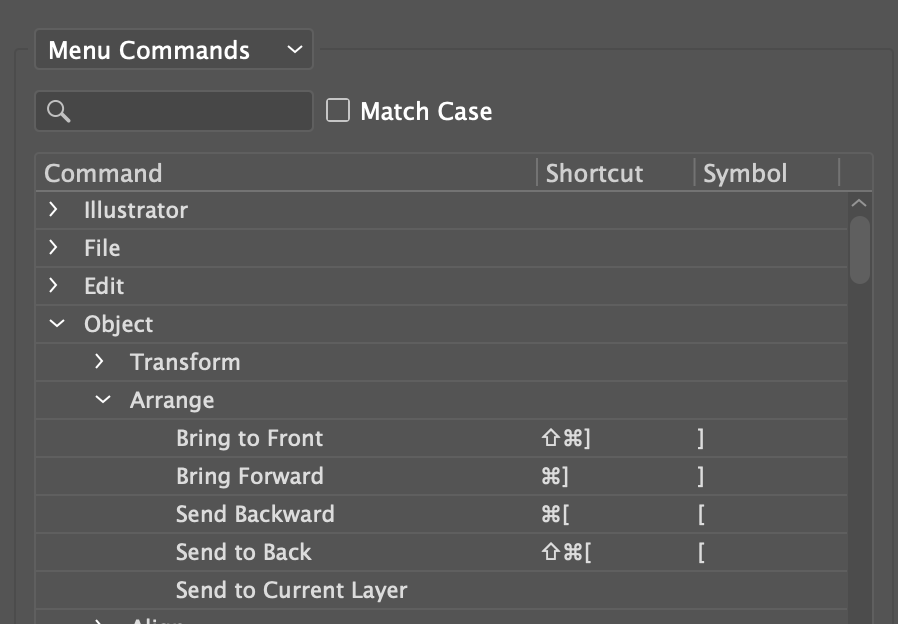
Task: Select the Bring to Front command
Action: [249, 438]
